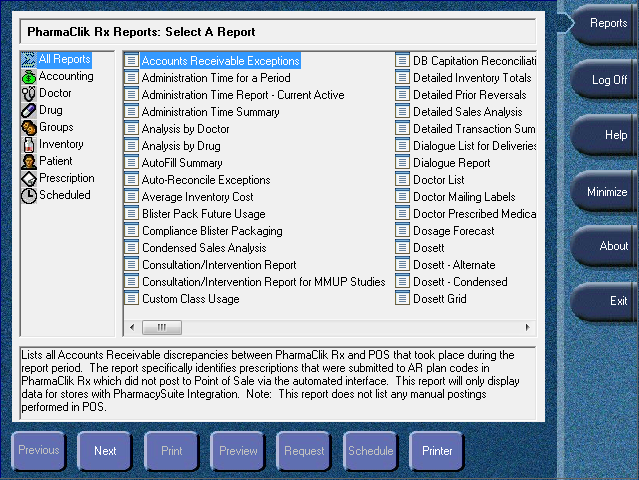This screenshot has height=480, width=639.
Task: Click the Preview button
Action: pos(238,451)
